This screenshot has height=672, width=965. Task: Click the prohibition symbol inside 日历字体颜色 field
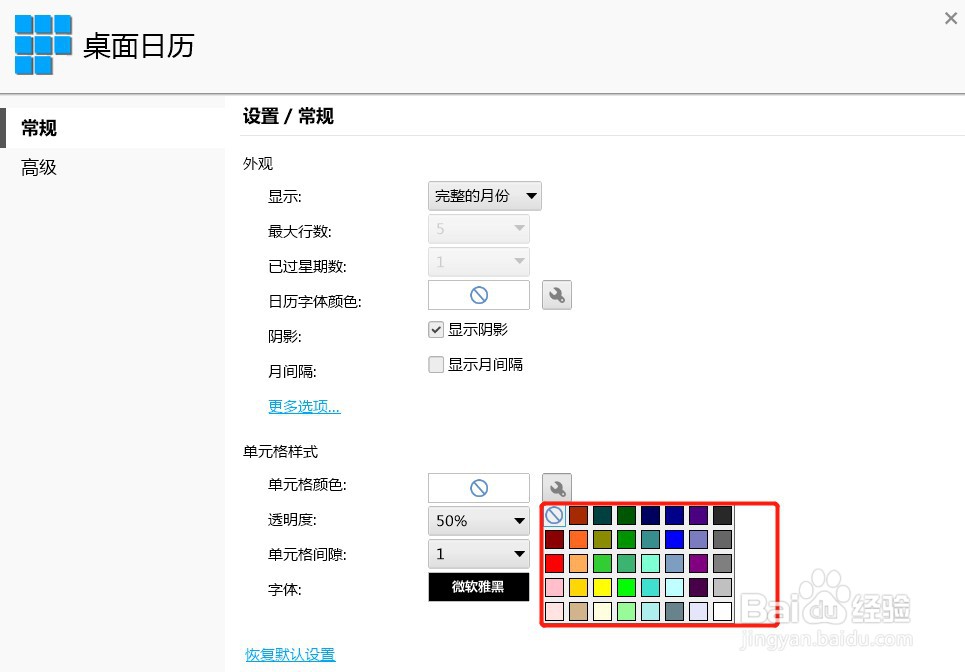coord(478,294)
